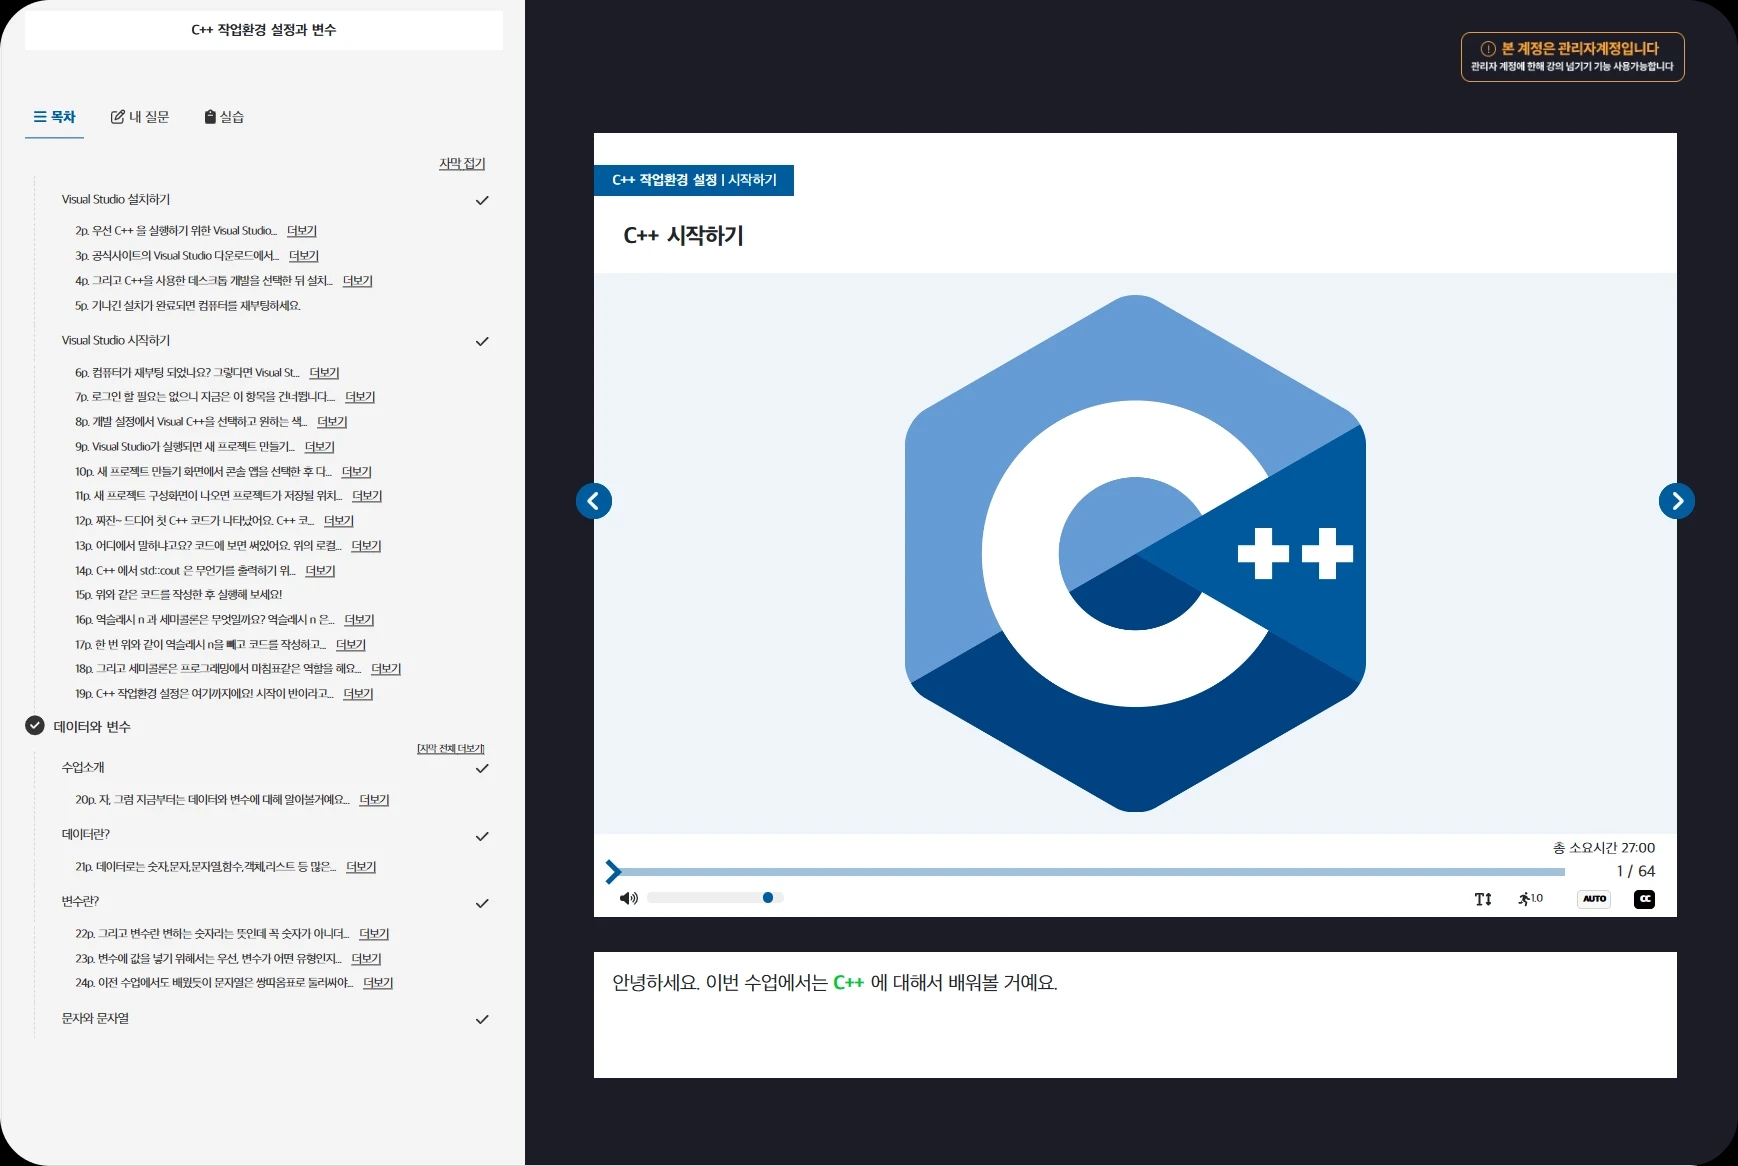Expand 더보기 on the 17p subtitle line

click(351, 645)
